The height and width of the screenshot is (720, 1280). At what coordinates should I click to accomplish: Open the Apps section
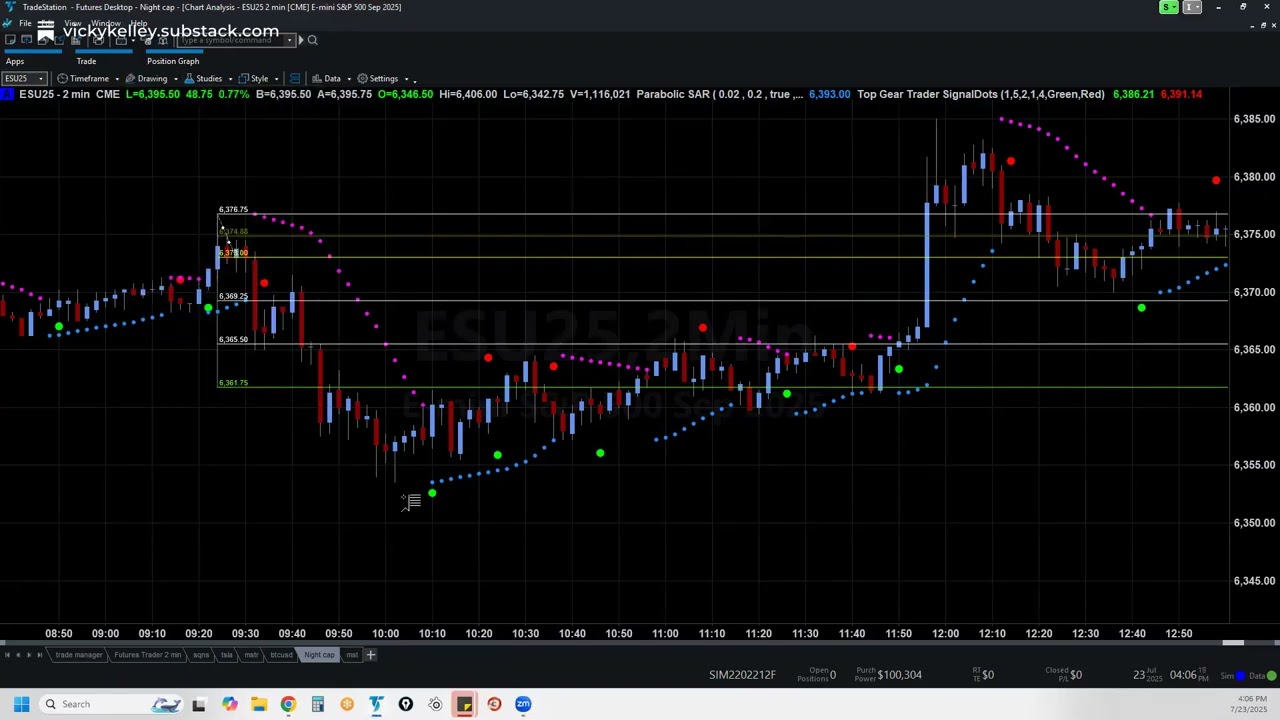[x=15, y=61]
